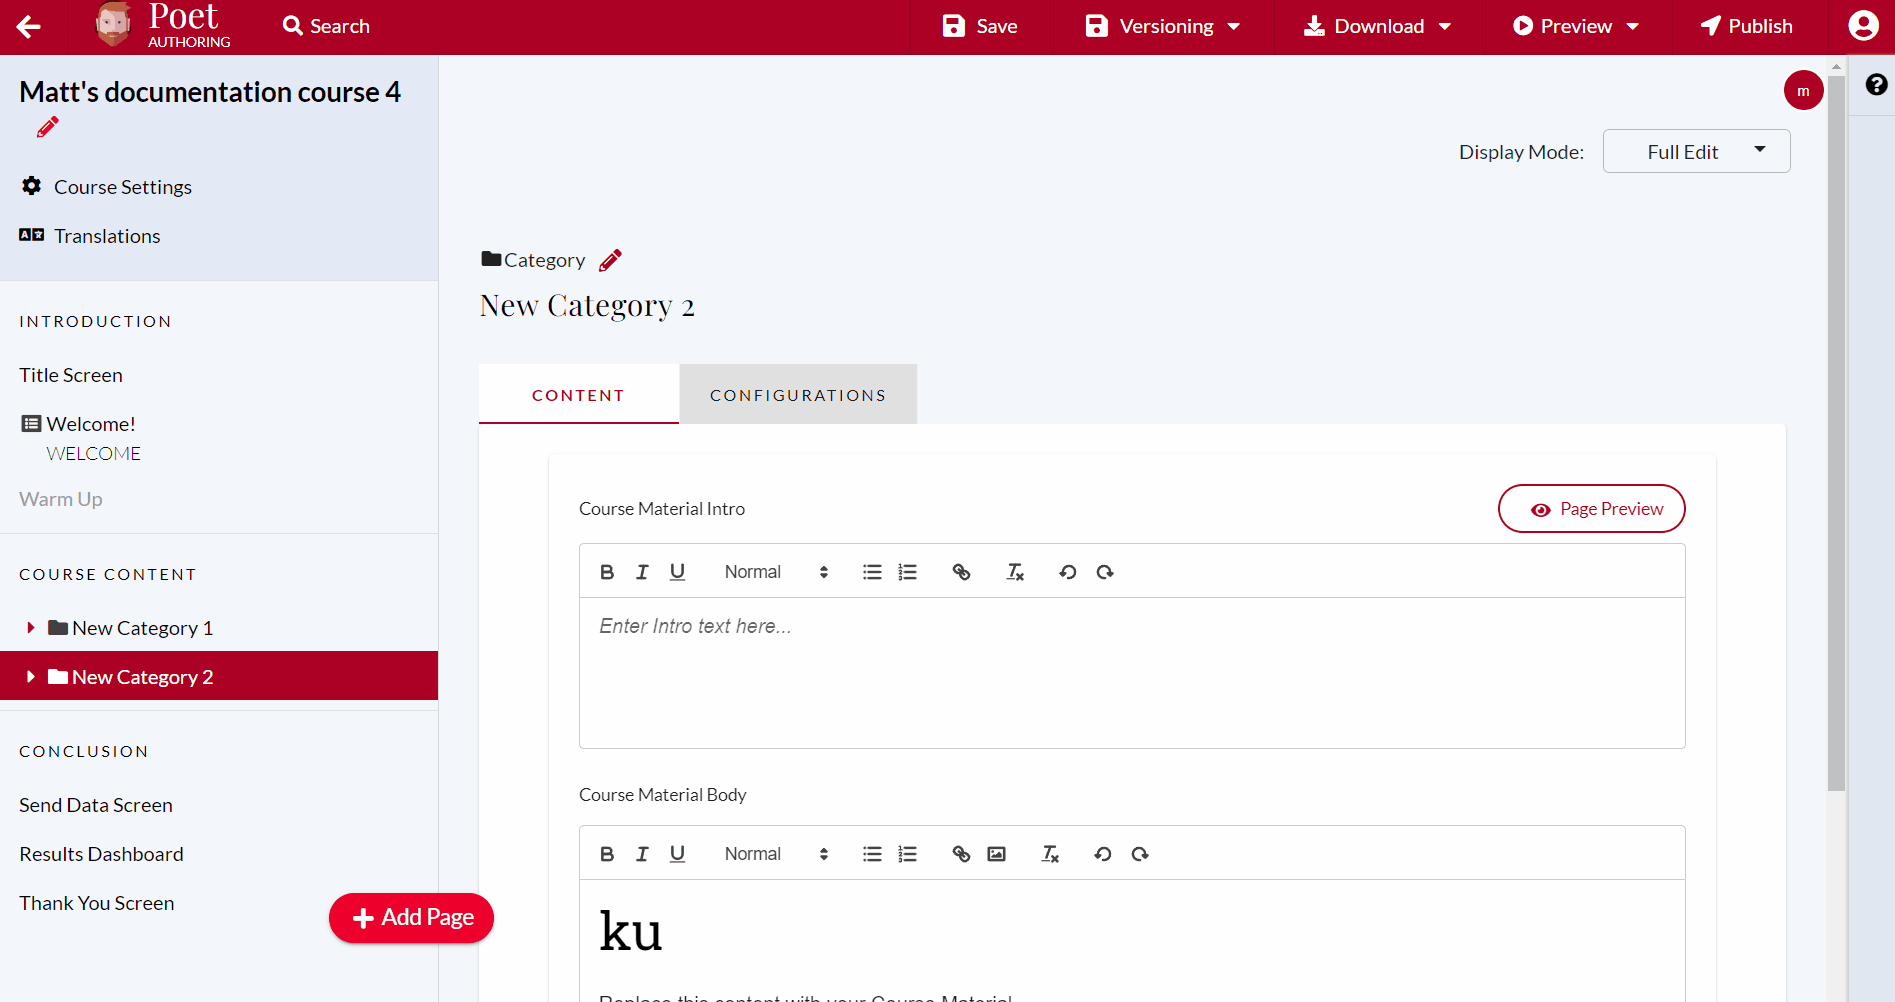Switch to the CONFIGURATIONS tab
This screenshot has width=1895, height=1002.
797,394
